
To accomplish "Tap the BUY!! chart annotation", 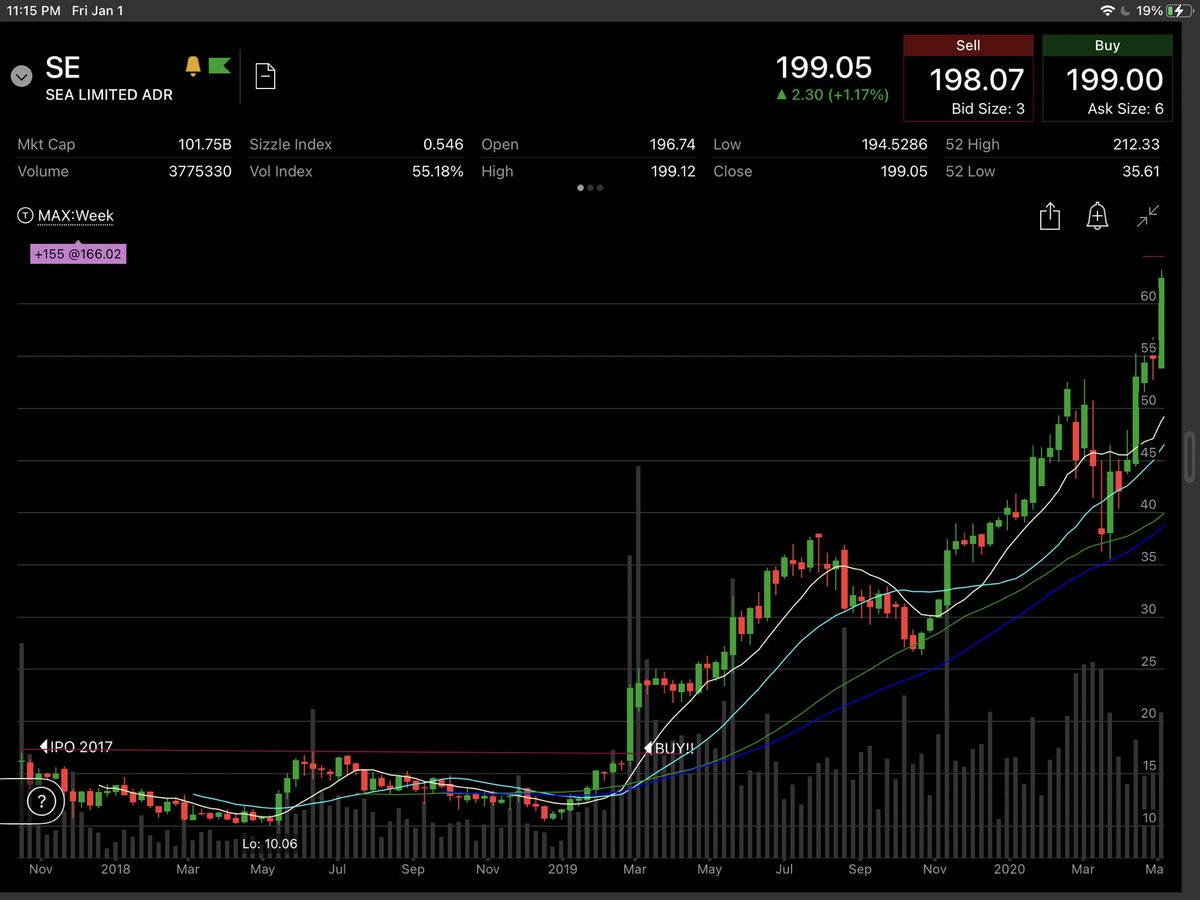I will [x=670, y=747].
